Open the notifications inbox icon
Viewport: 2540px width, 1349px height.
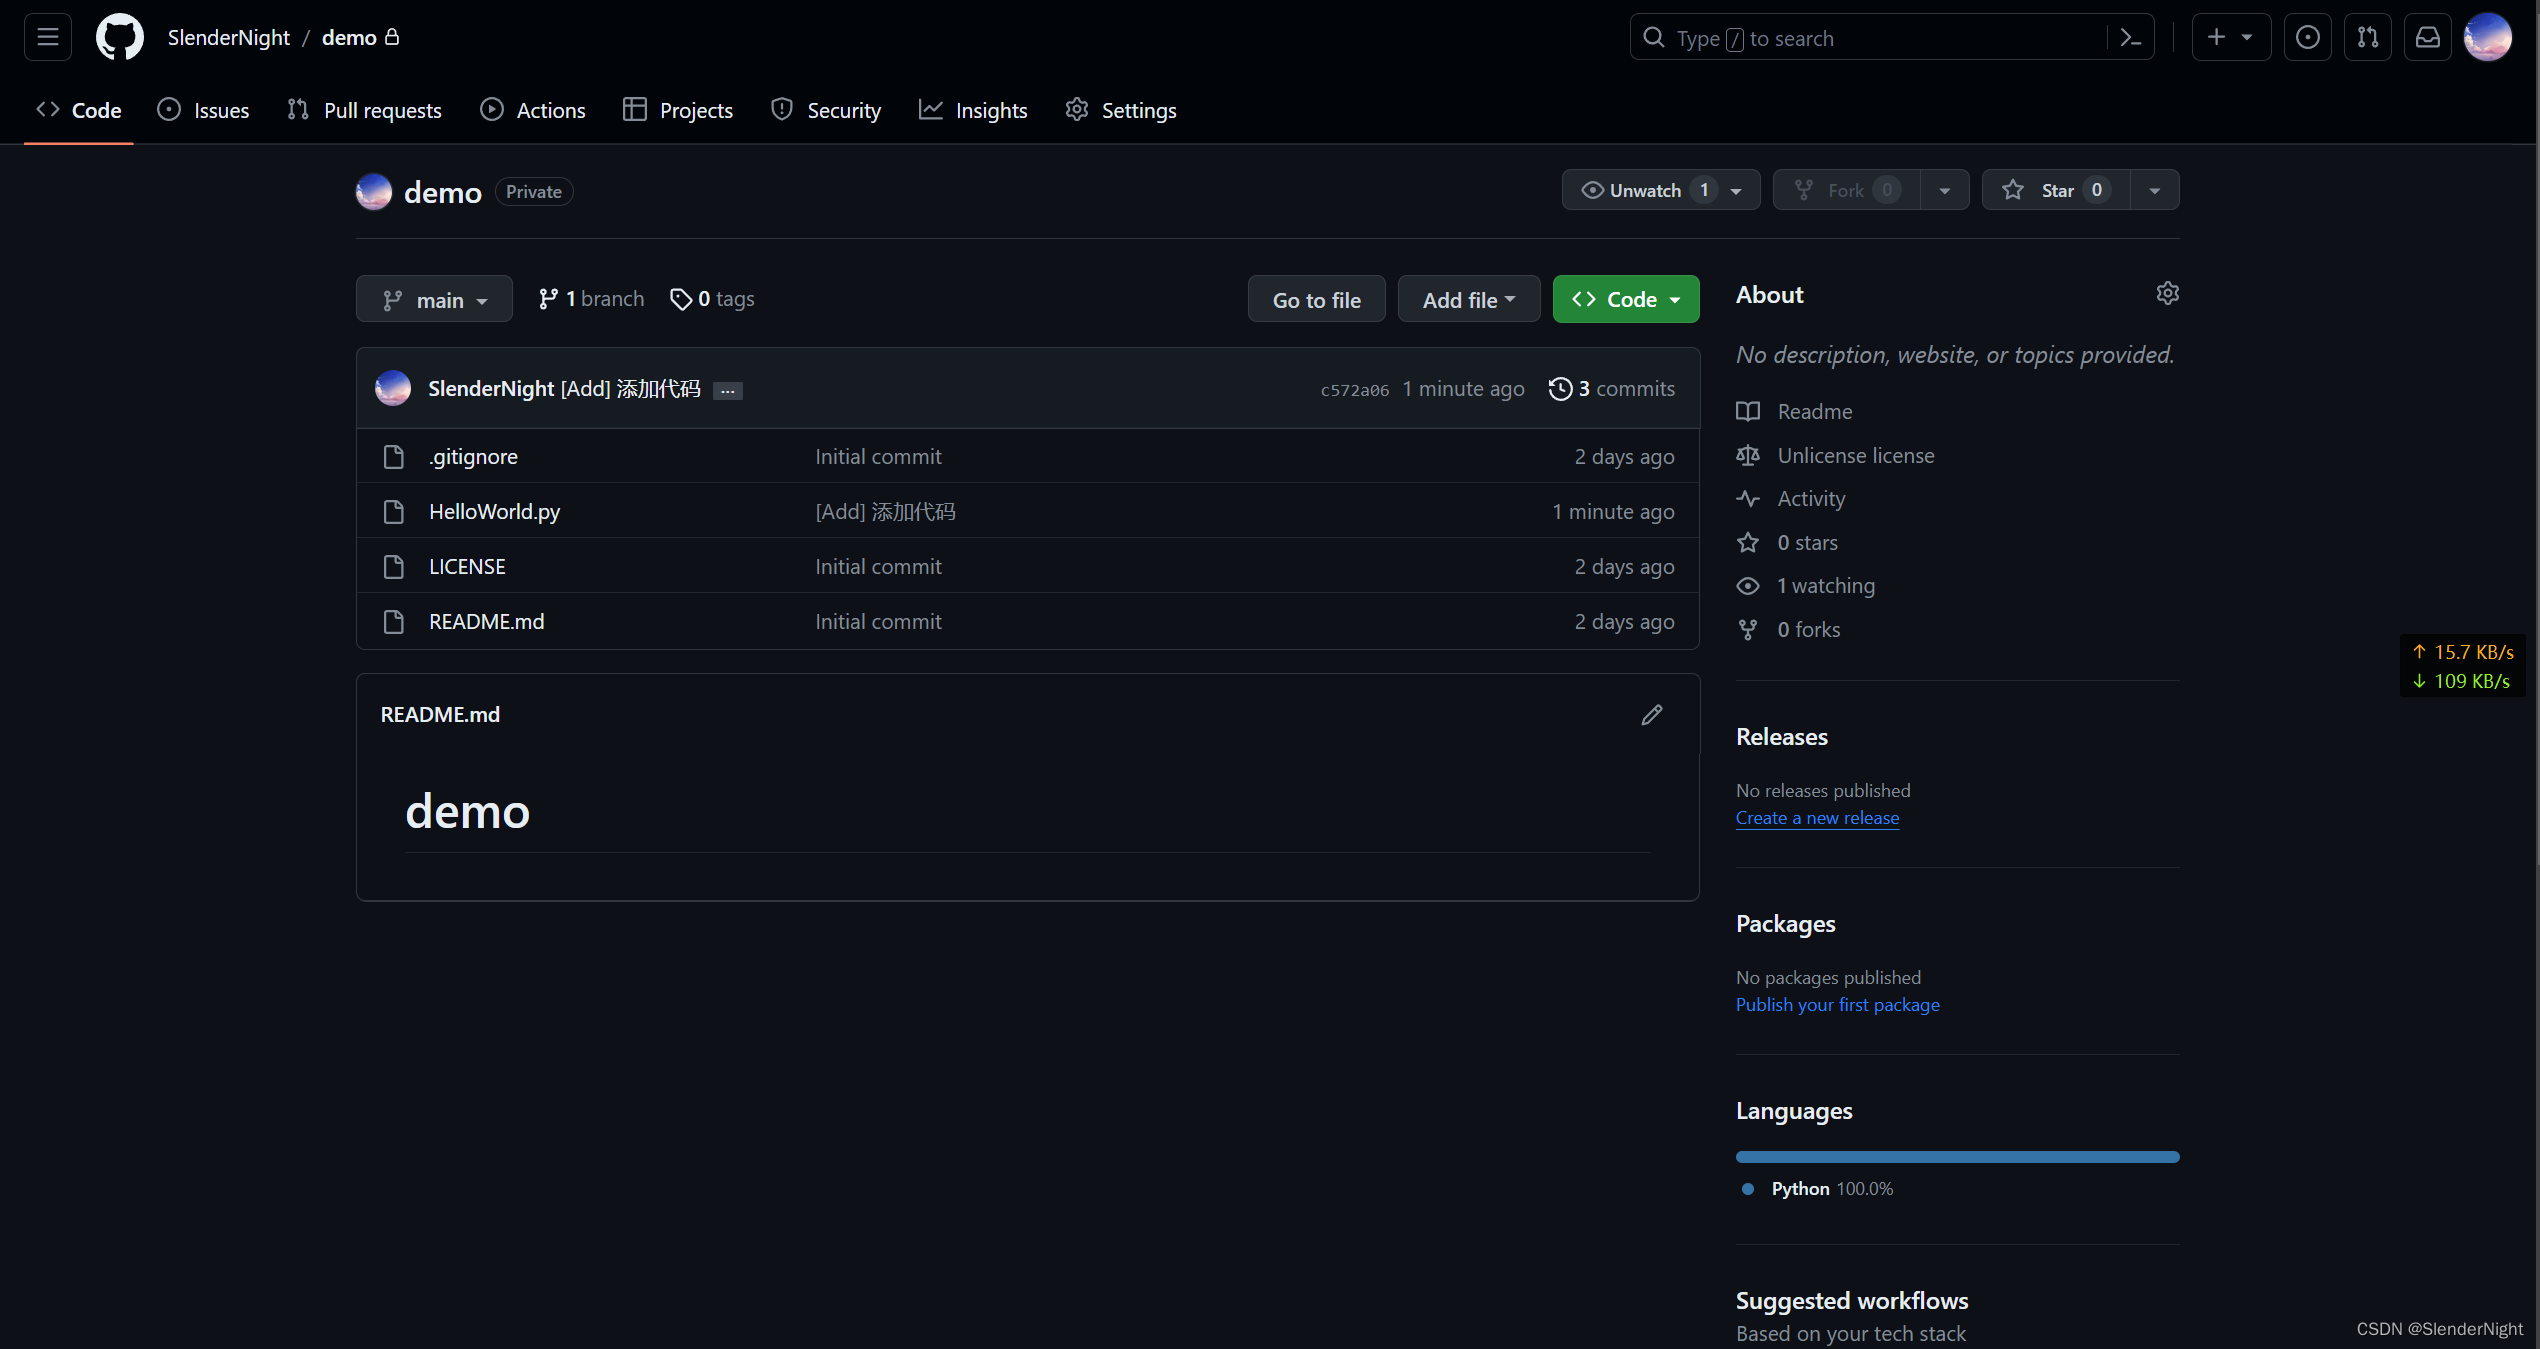2427,38
